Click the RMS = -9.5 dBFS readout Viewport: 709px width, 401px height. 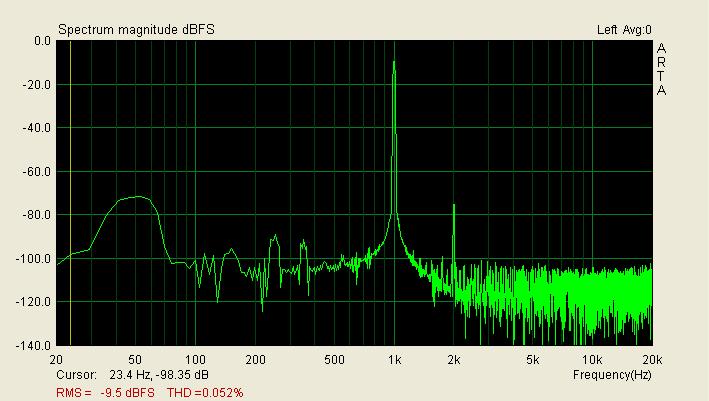pos(105,392)
